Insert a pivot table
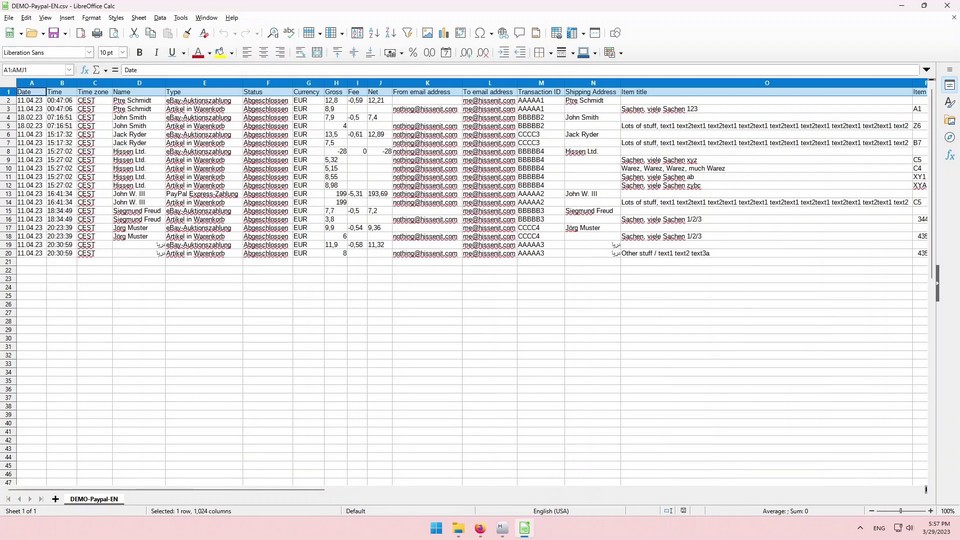The image size is (960, 540). click(460, 33)
